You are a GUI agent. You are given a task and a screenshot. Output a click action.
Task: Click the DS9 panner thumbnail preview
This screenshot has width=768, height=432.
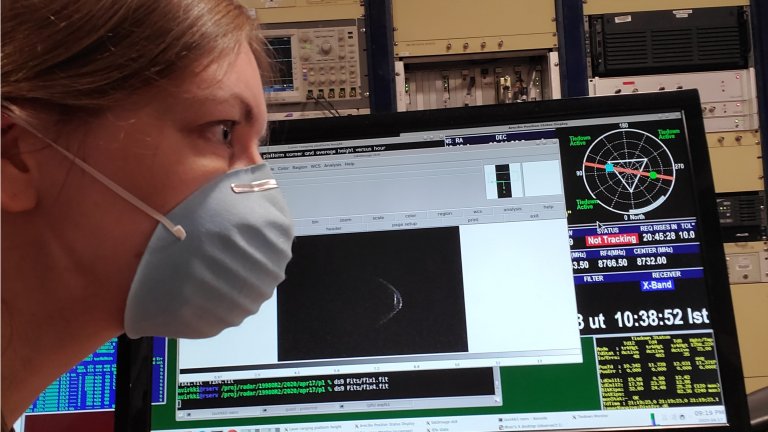503,180
